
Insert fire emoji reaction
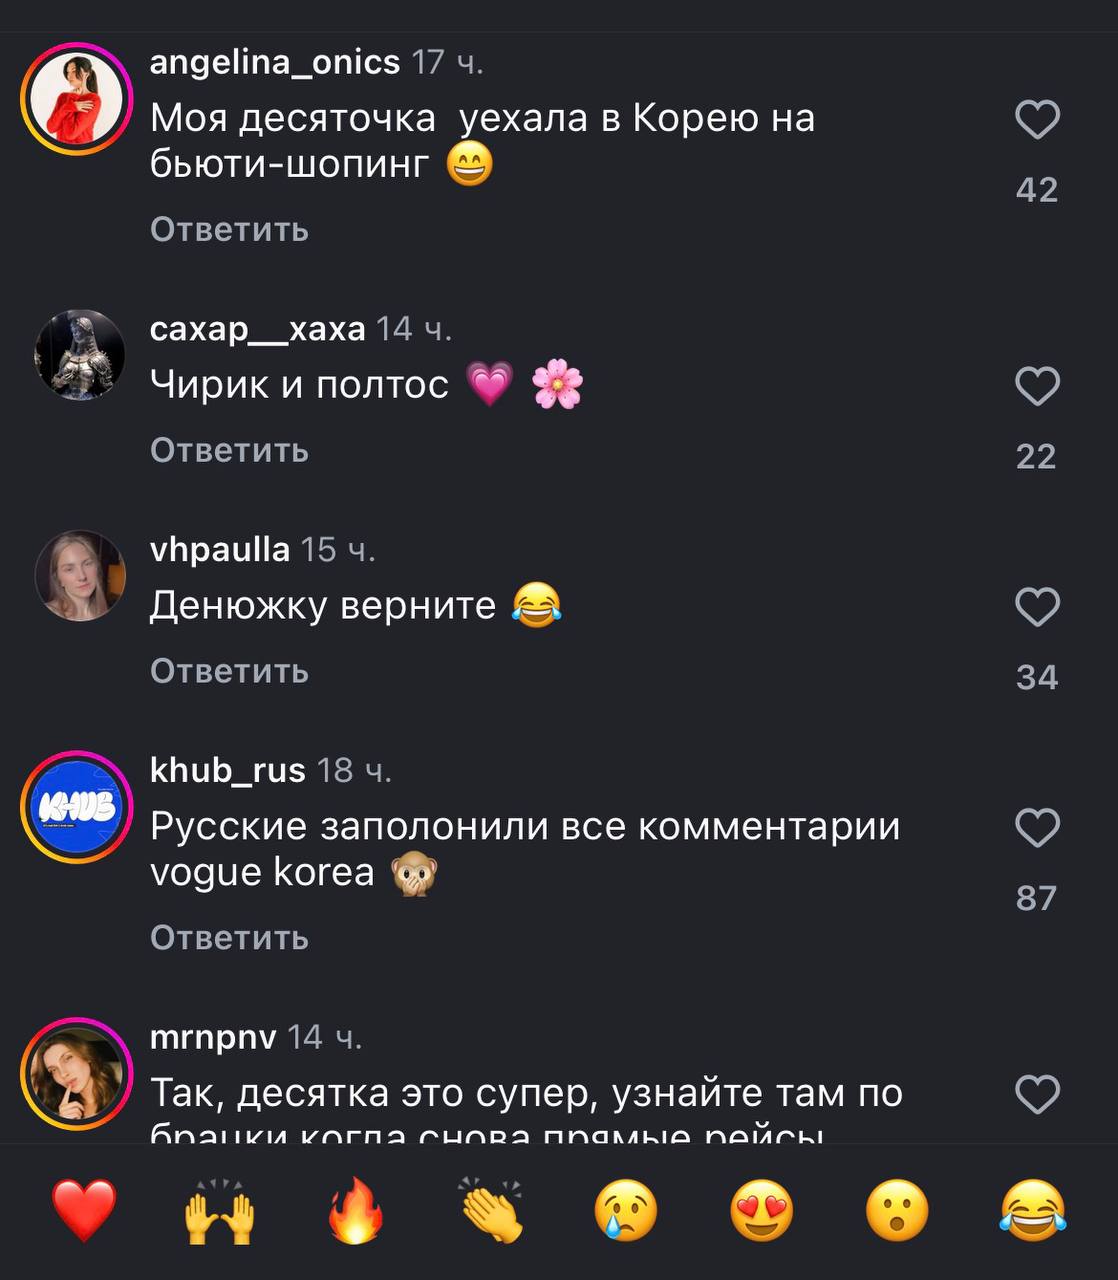356,1210
